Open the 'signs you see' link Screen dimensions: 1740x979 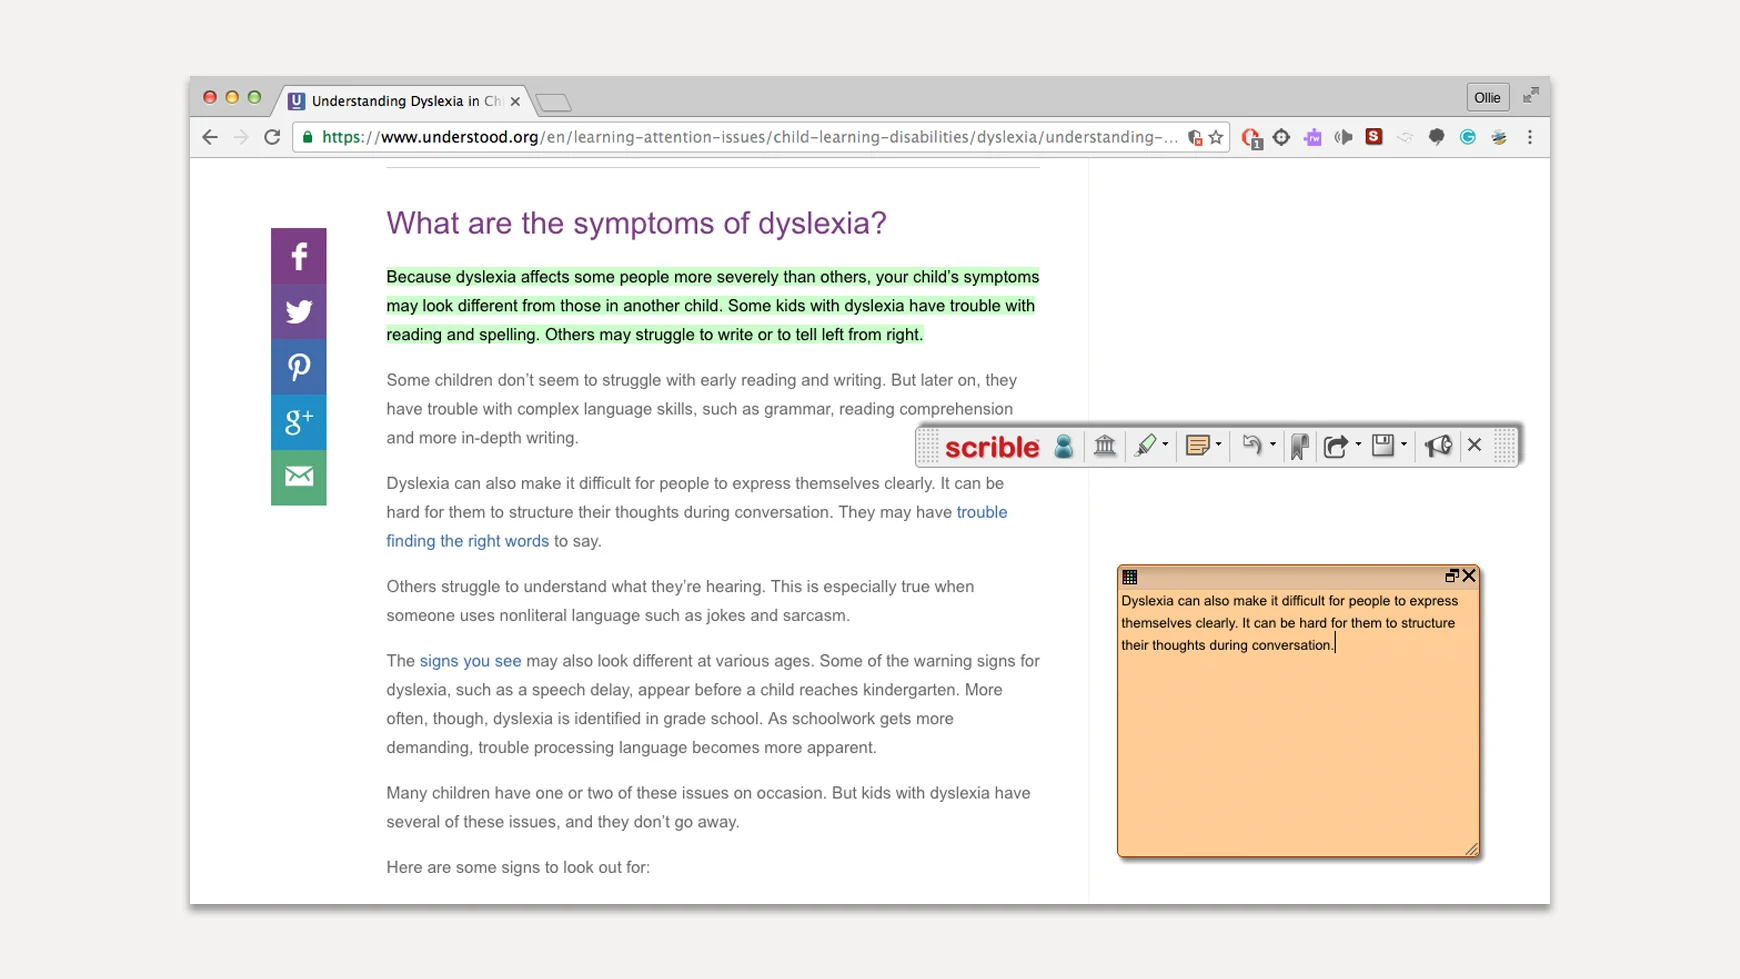(x=470, y=661)
